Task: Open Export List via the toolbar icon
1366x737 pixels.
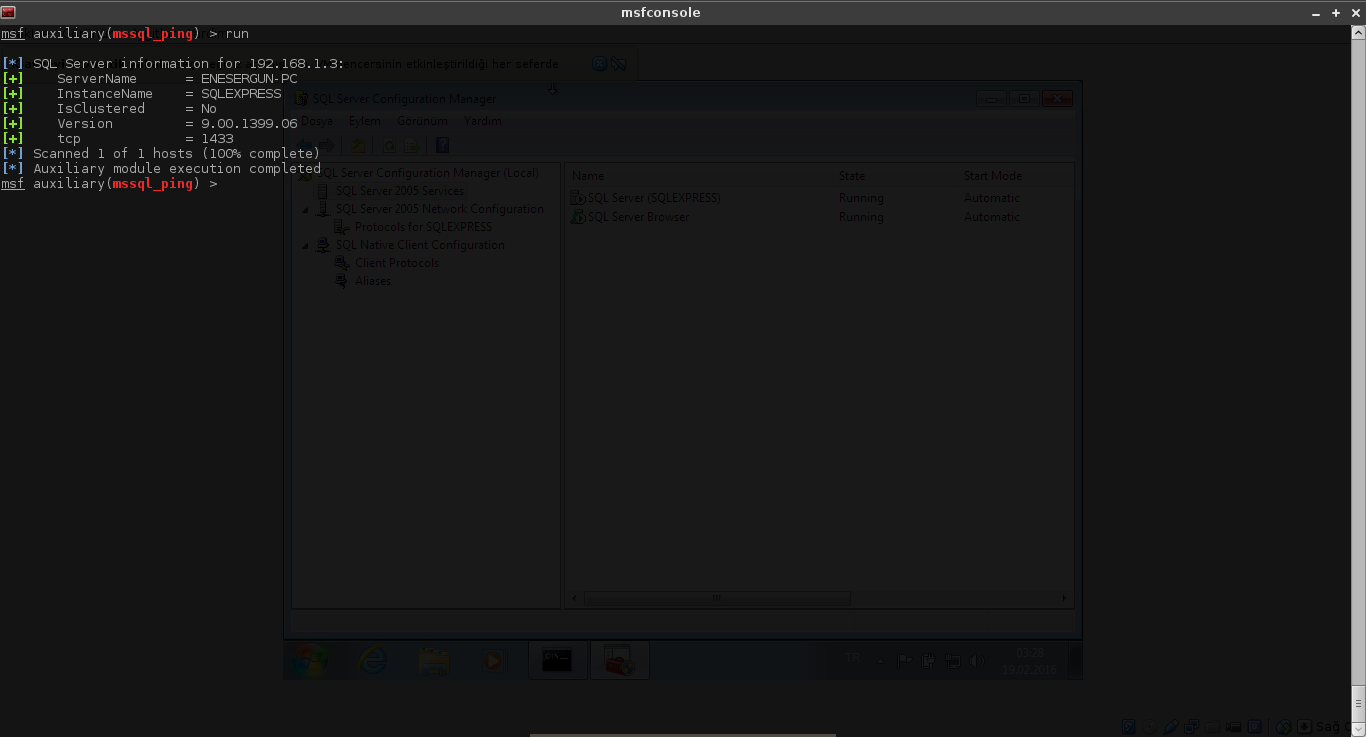Action: 411,145
